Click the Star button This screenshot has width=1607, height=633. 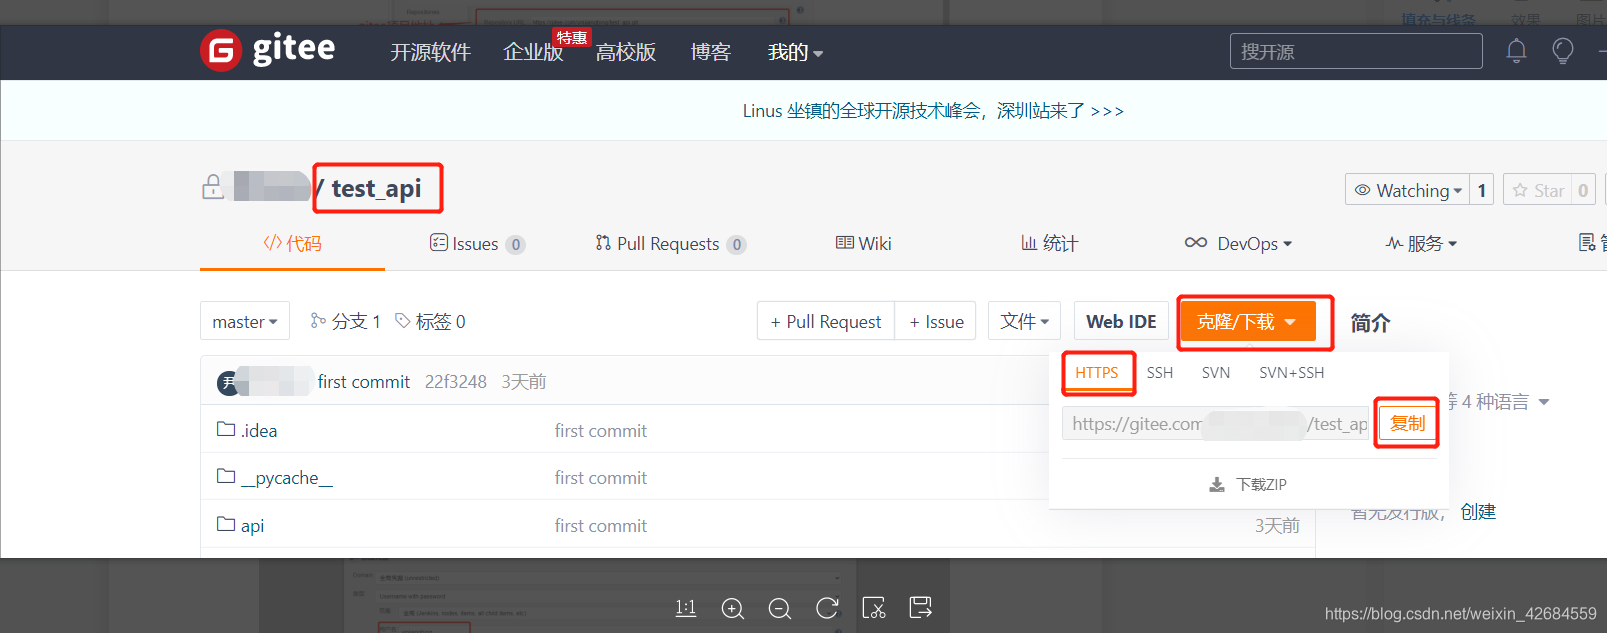pos(1538,190)
